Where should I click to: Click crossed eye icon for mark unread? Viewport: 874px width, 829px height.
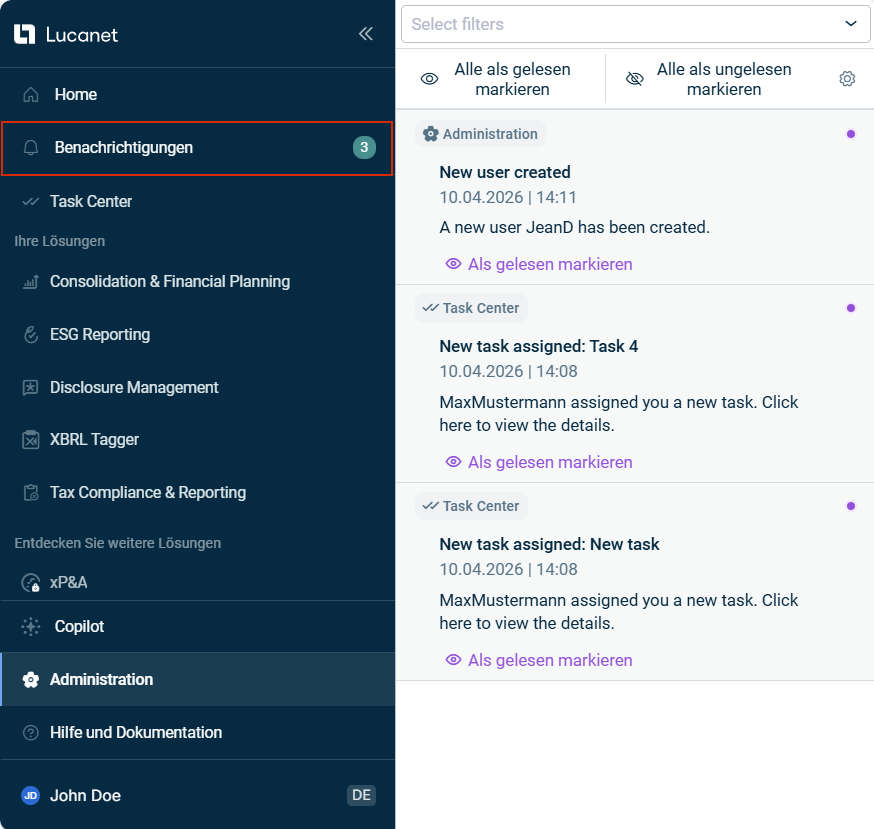634,79
